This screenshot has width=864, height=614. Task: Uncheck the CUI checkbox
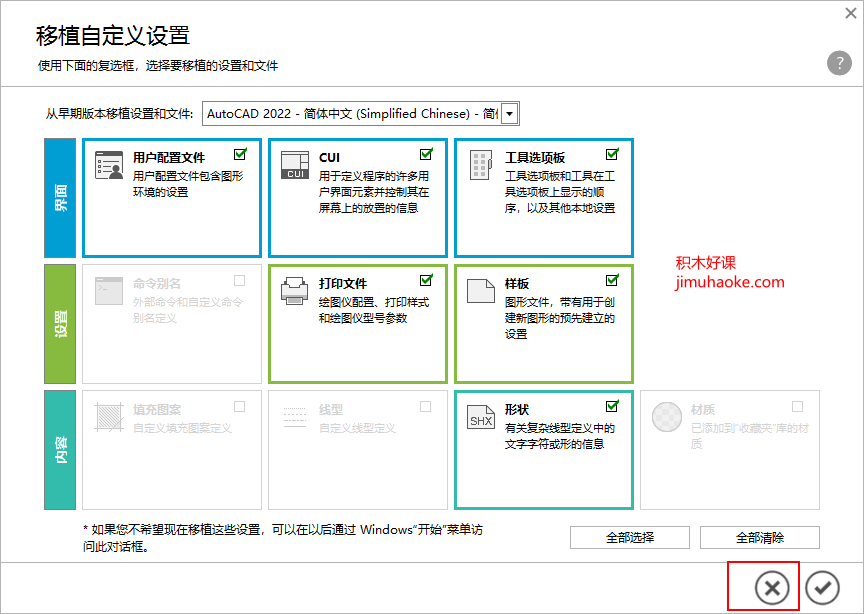click(x=426, y=154)
